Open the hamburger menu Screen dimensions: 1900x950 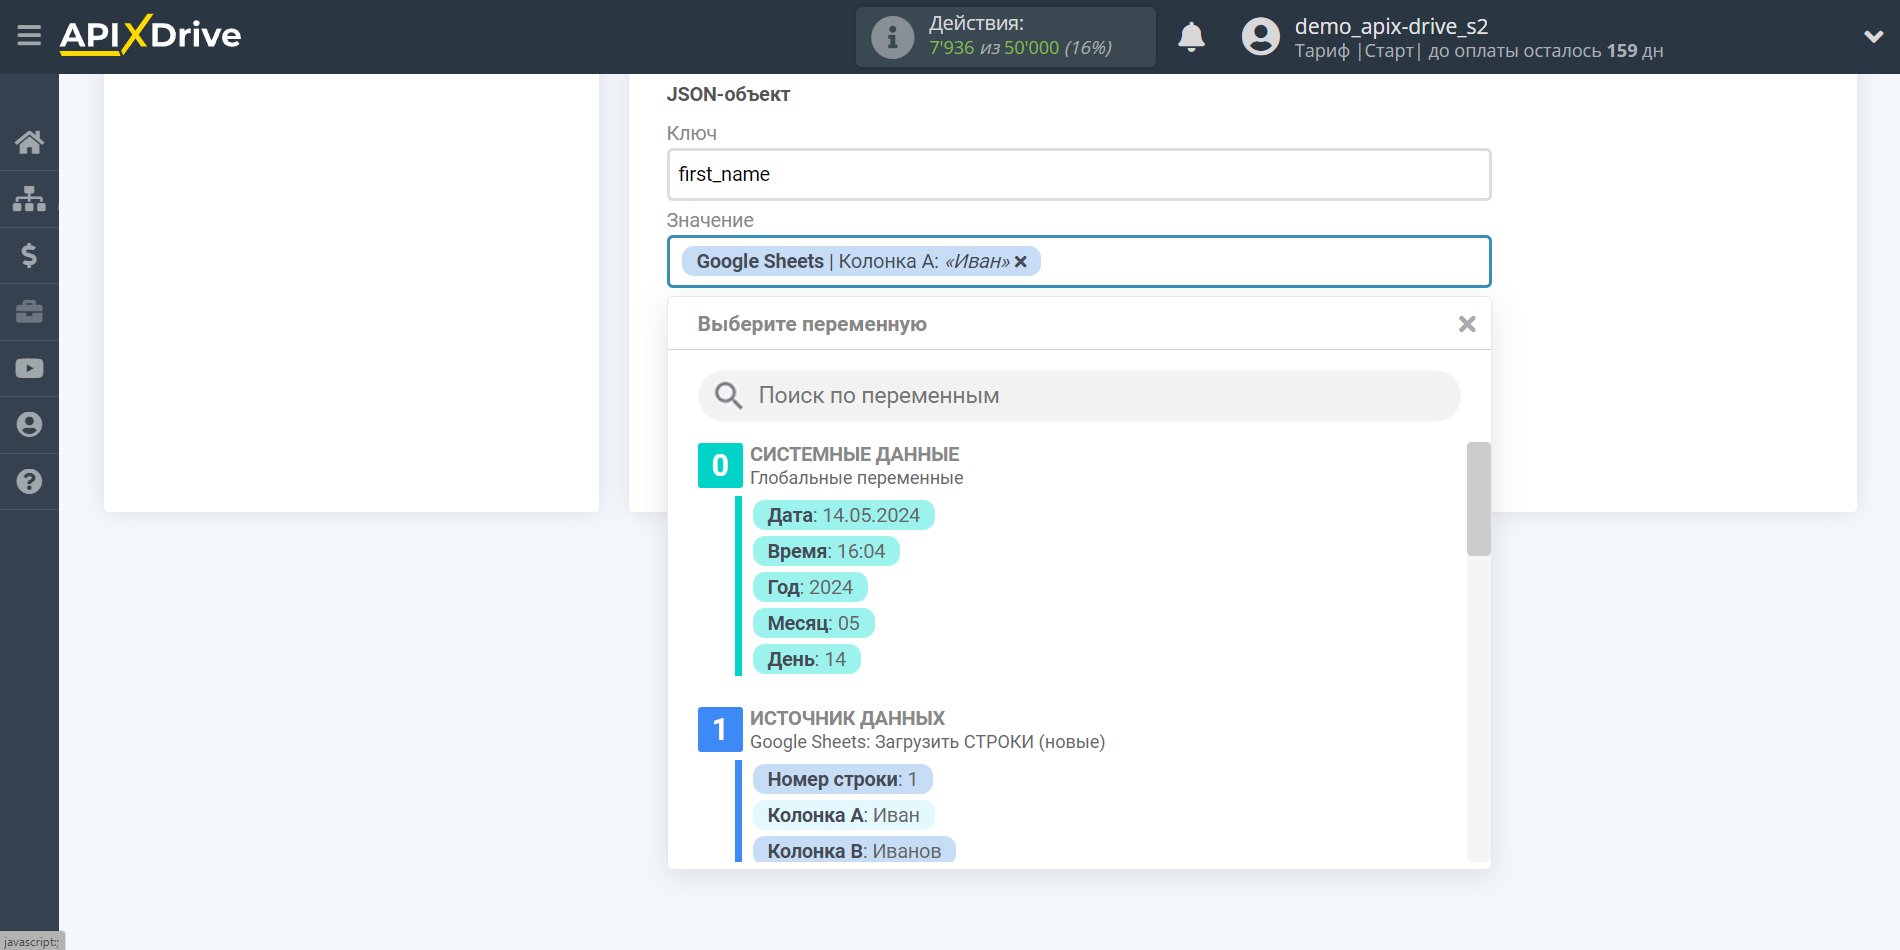[29, 36]
